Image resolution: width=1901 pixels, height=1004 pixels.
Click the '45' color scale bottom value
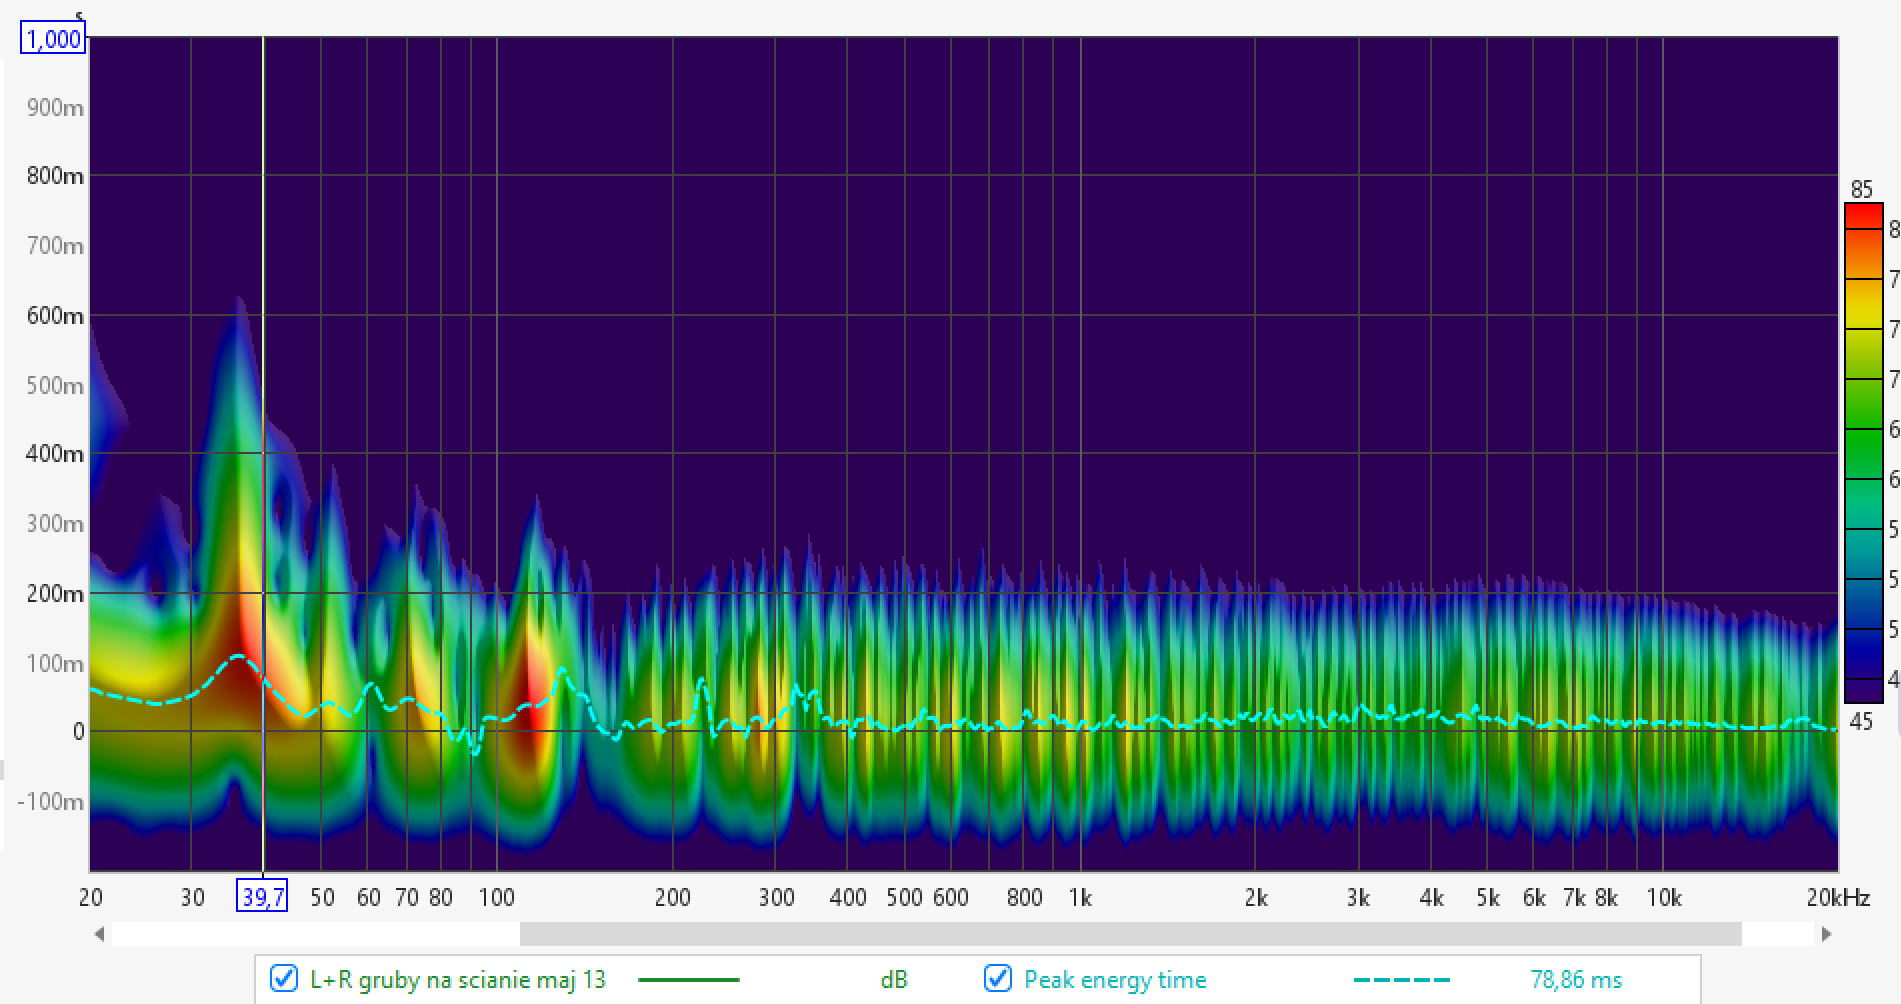coord(1861,722)
